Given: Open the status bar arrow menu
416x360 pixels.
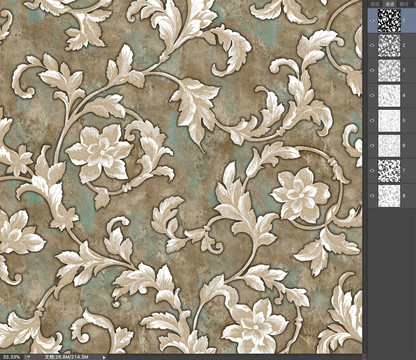Looking at the screenshot, I should point(104,357).
